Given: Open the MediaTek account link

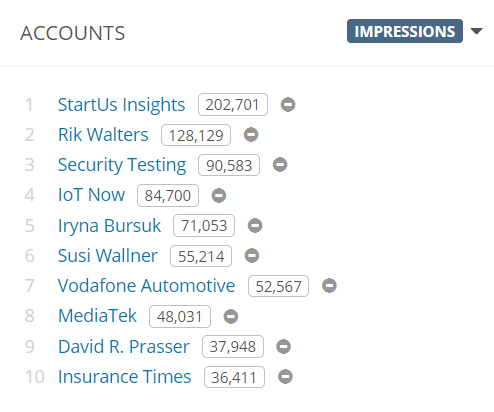Looking at the screenshot, I should coord(97,316).
